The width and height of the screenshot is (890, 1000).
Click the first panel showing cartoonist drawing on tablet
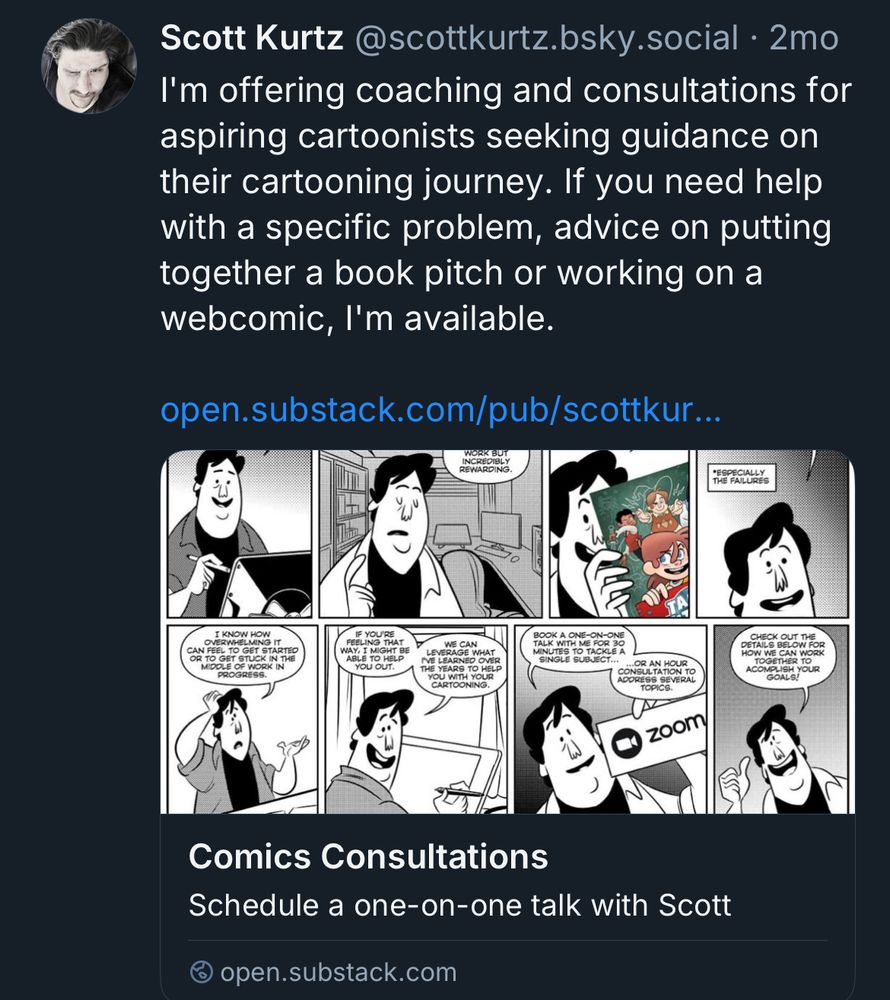point(238,534)
